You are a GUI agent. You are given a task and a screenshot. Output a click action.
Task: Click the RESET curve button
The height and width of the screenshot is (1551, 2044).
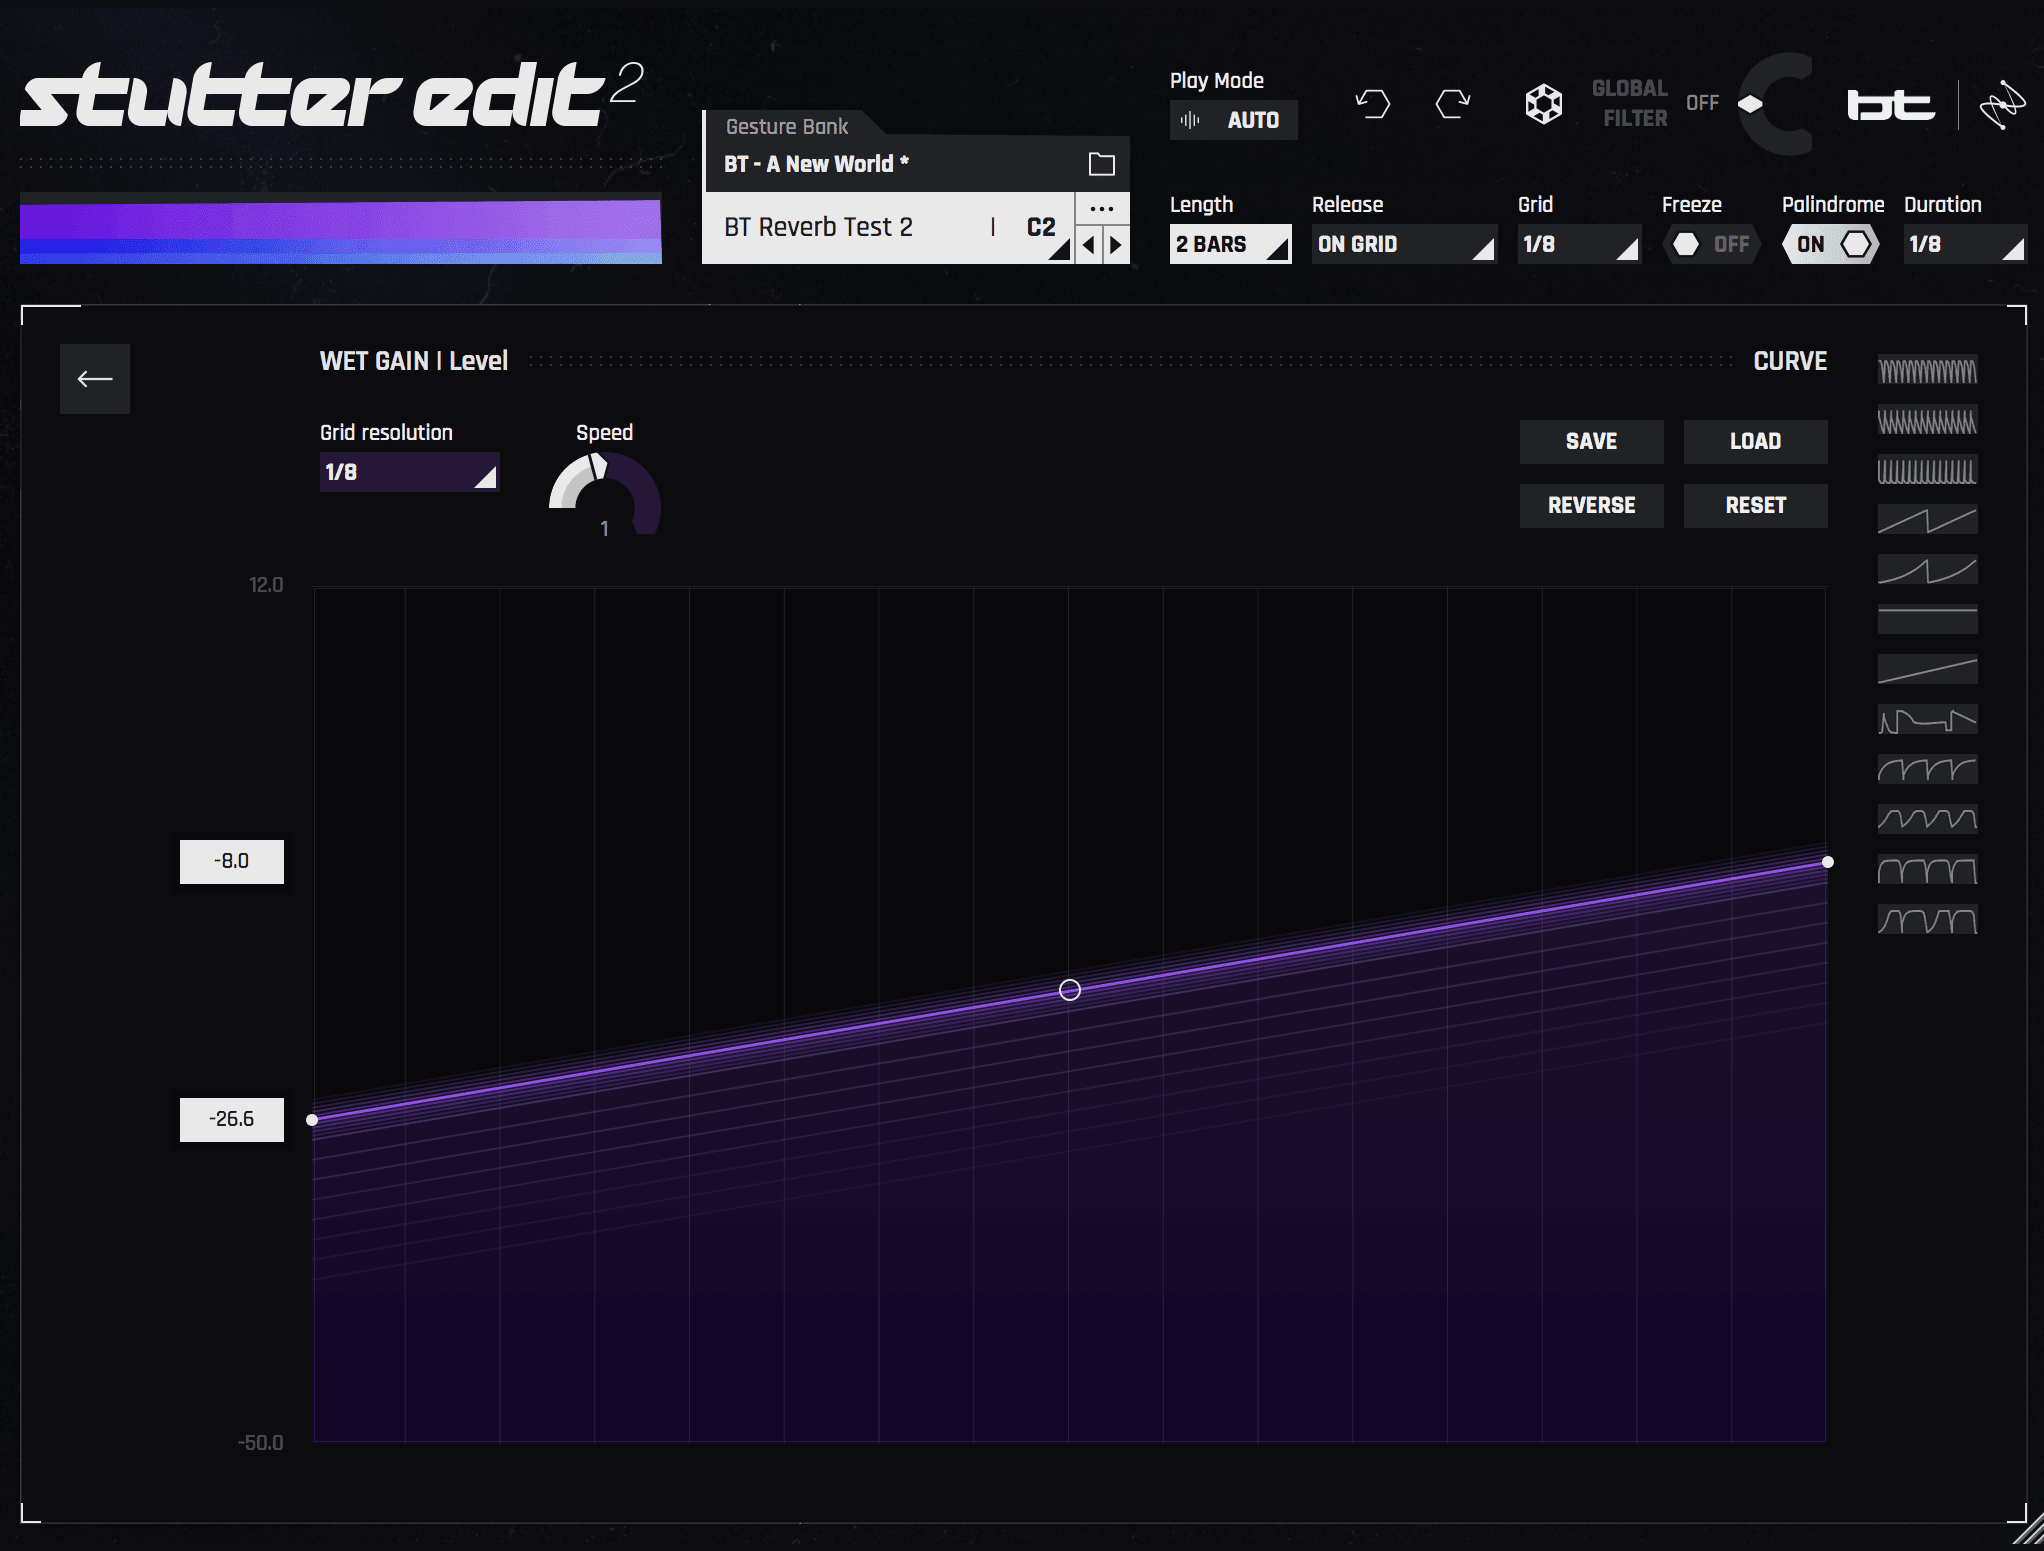(x=1755, y=505)
